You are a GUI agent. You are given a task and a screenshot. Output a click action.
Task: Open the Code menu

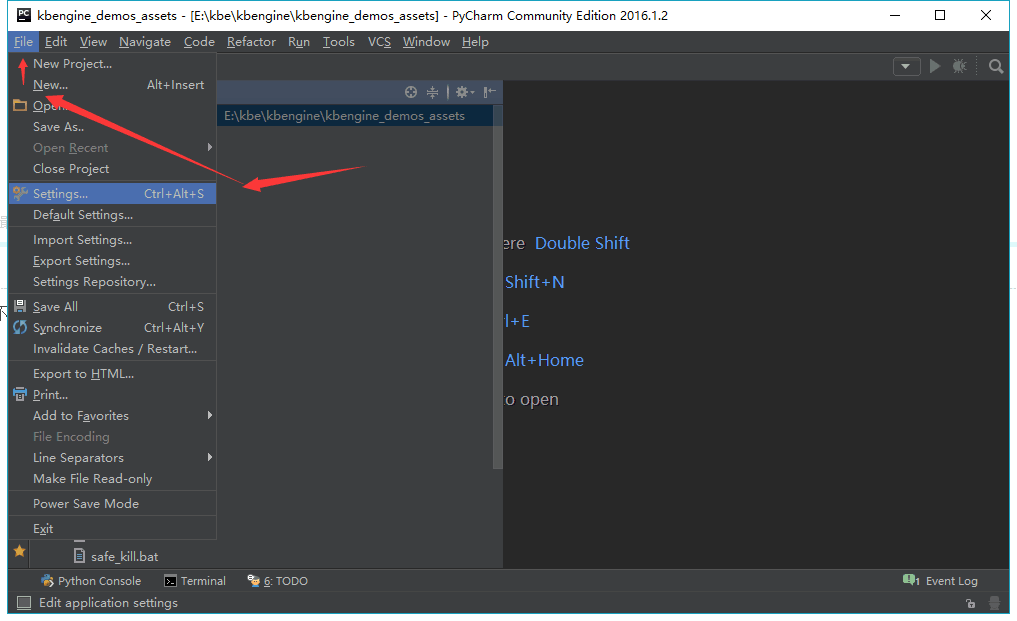(199, 42)
